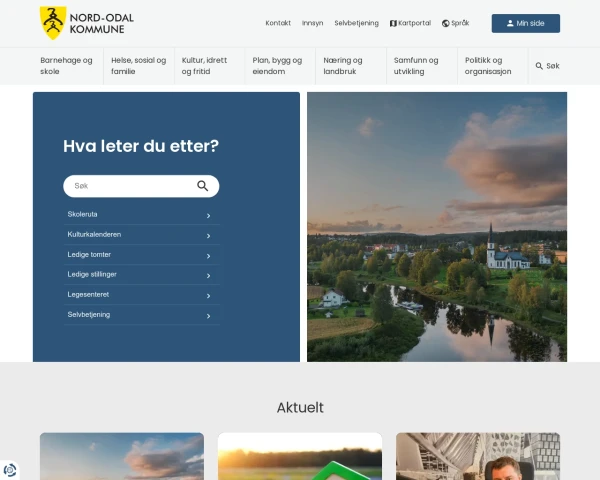
Task: Click the chevron next to Skoleruta
Action: point(209,216)
